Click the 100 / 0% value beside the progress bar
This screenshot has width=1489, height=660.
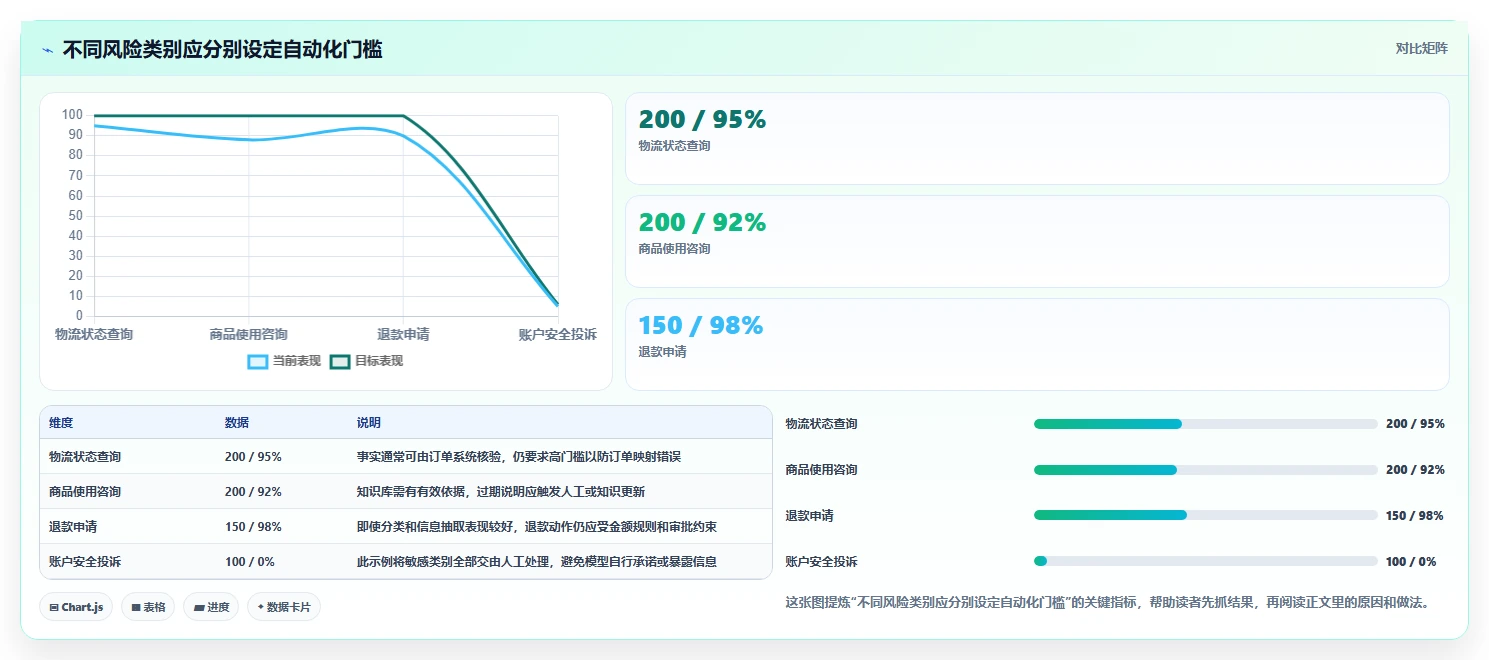1411,562
